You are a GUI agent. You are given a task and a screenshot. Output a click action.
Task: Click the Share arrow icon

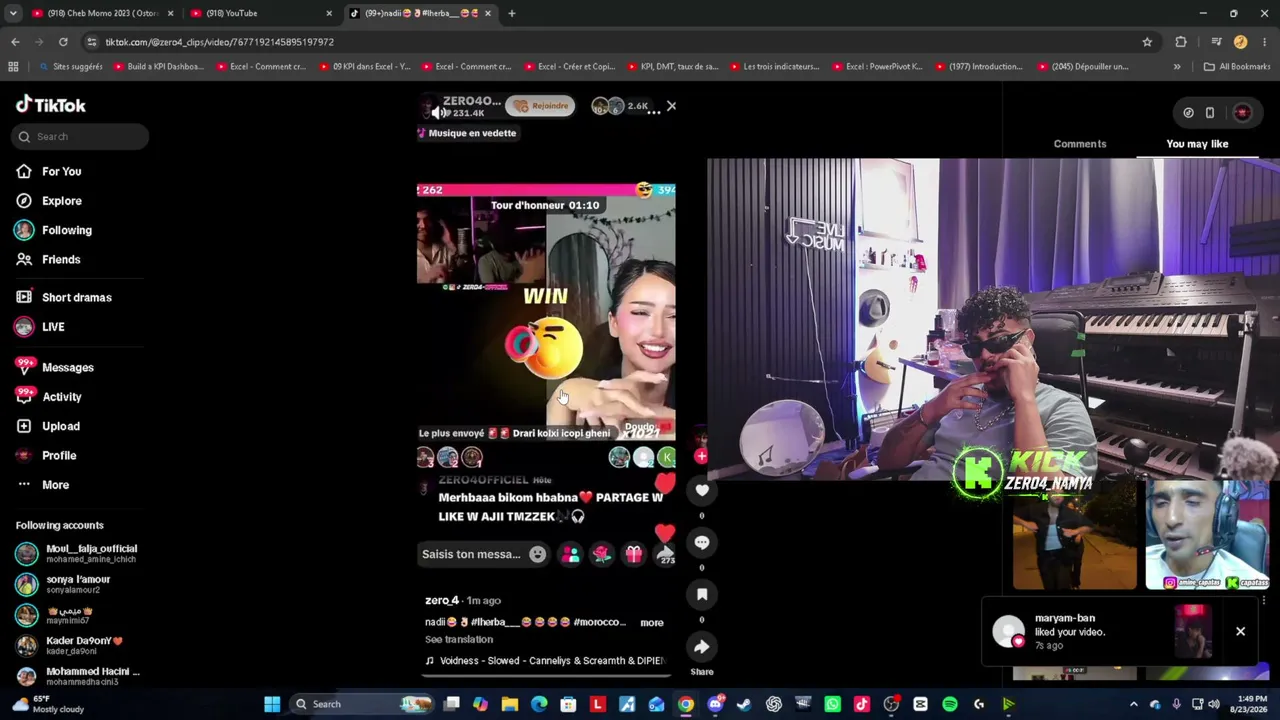(x=702, y=647)
